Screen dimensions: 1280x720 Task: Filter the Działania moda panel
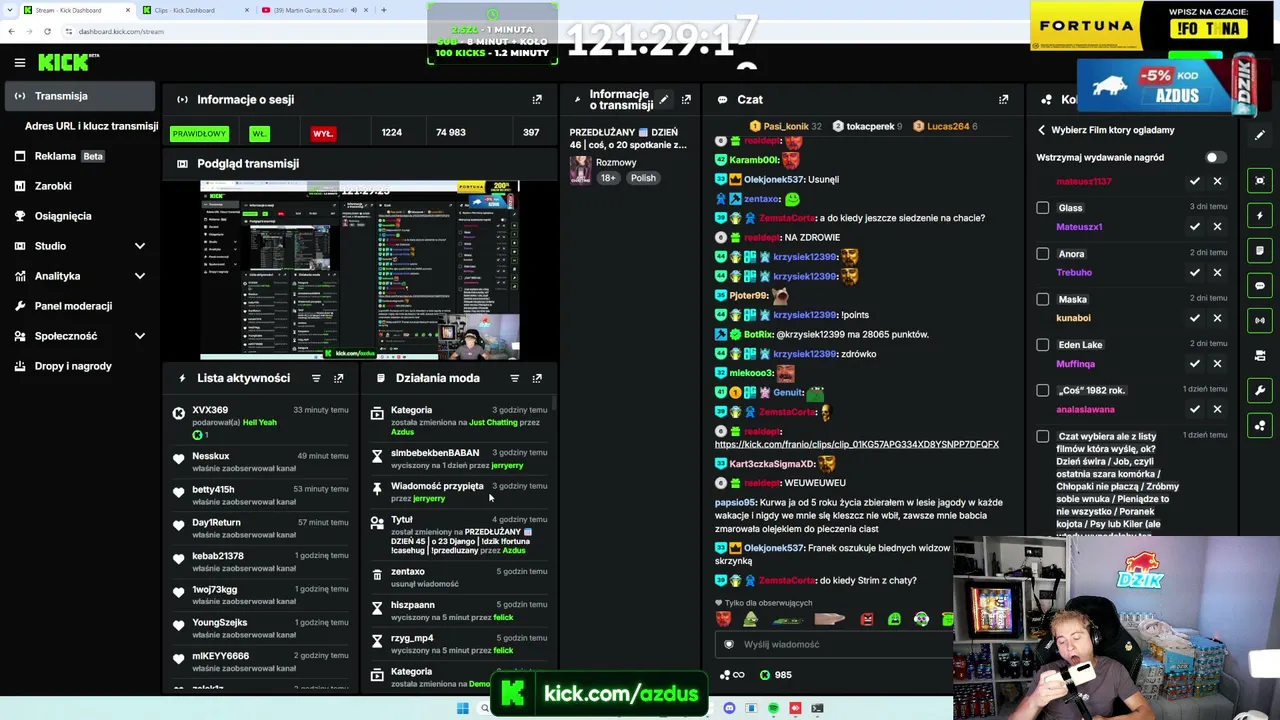[515, 378]
